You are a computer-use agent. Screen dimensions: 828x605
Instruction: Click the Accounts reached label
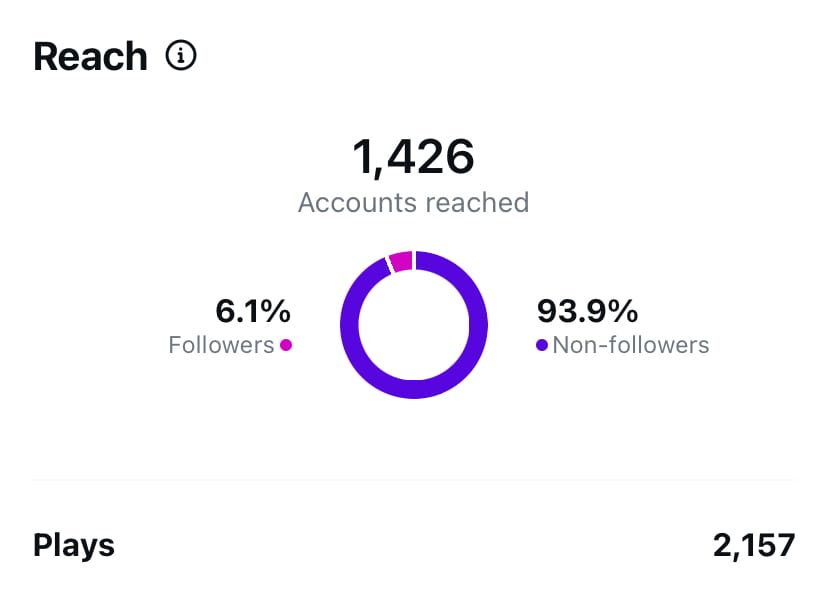(x=413, y=203)
